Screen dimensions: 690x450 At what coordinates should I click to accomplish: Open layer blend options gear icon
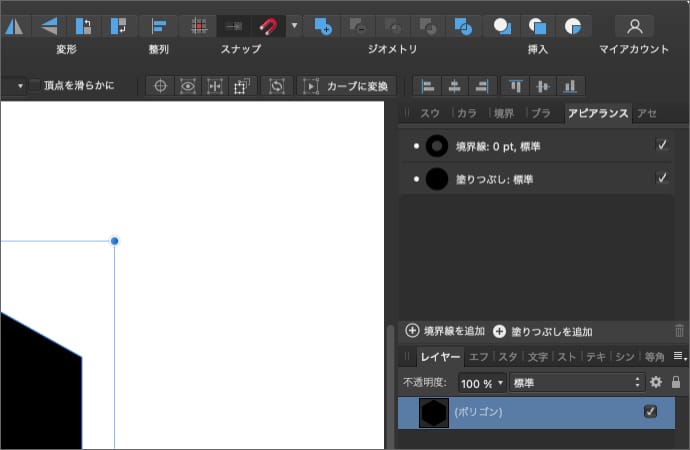656,382
